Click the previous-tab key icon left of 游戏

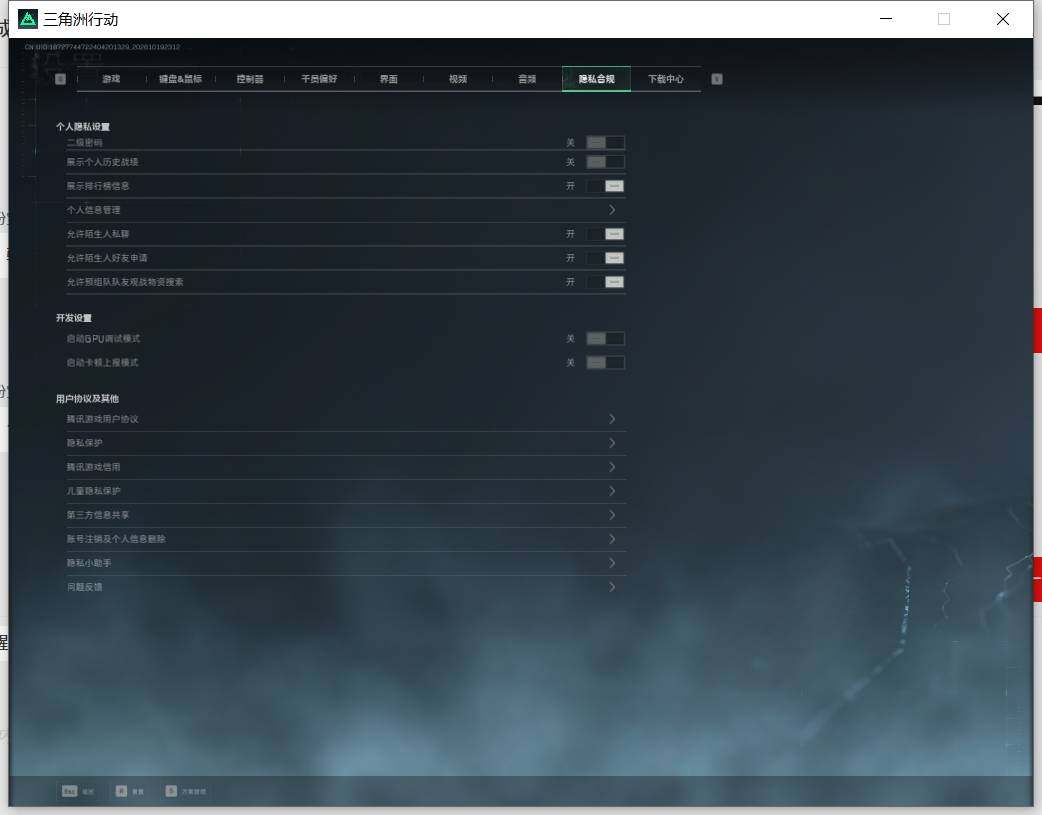(x=60, y=79)
